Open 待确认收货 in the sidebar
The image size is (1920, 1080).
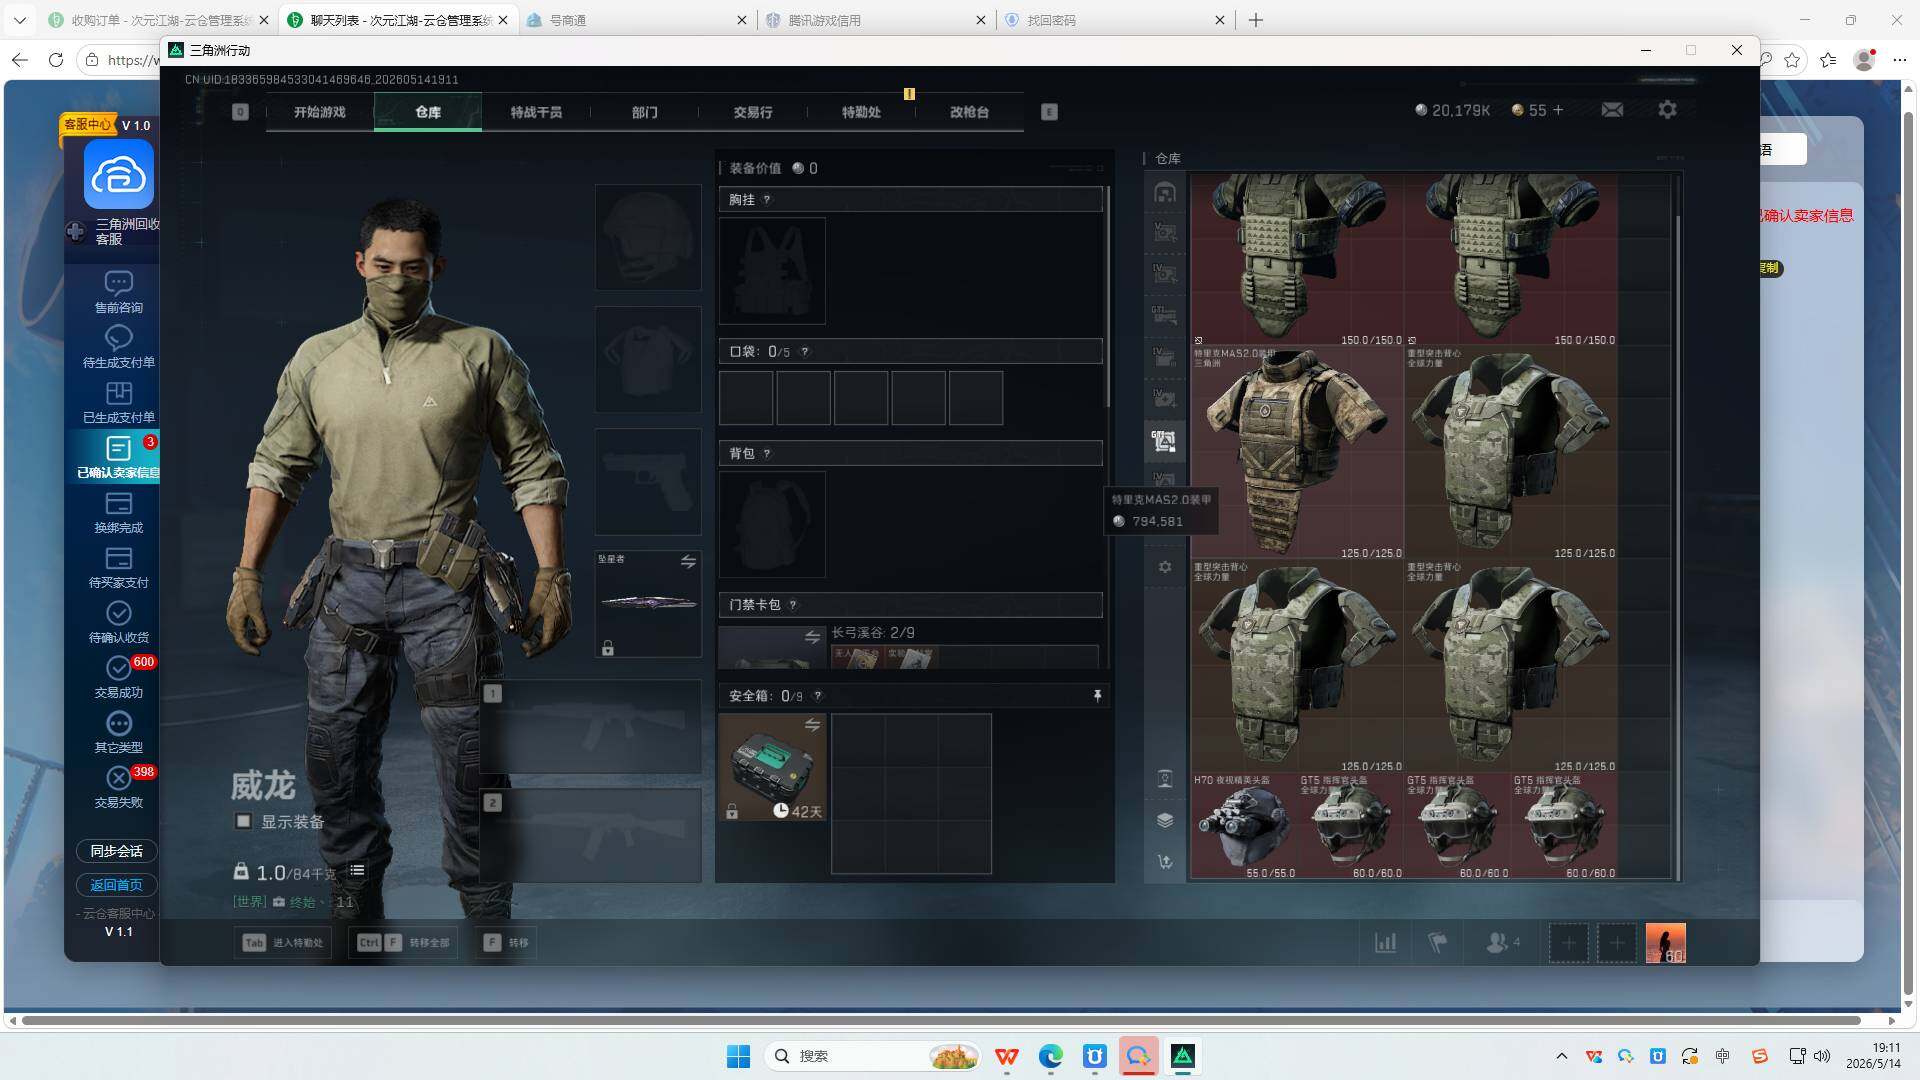pyautogui.click(x=118, y=623)
